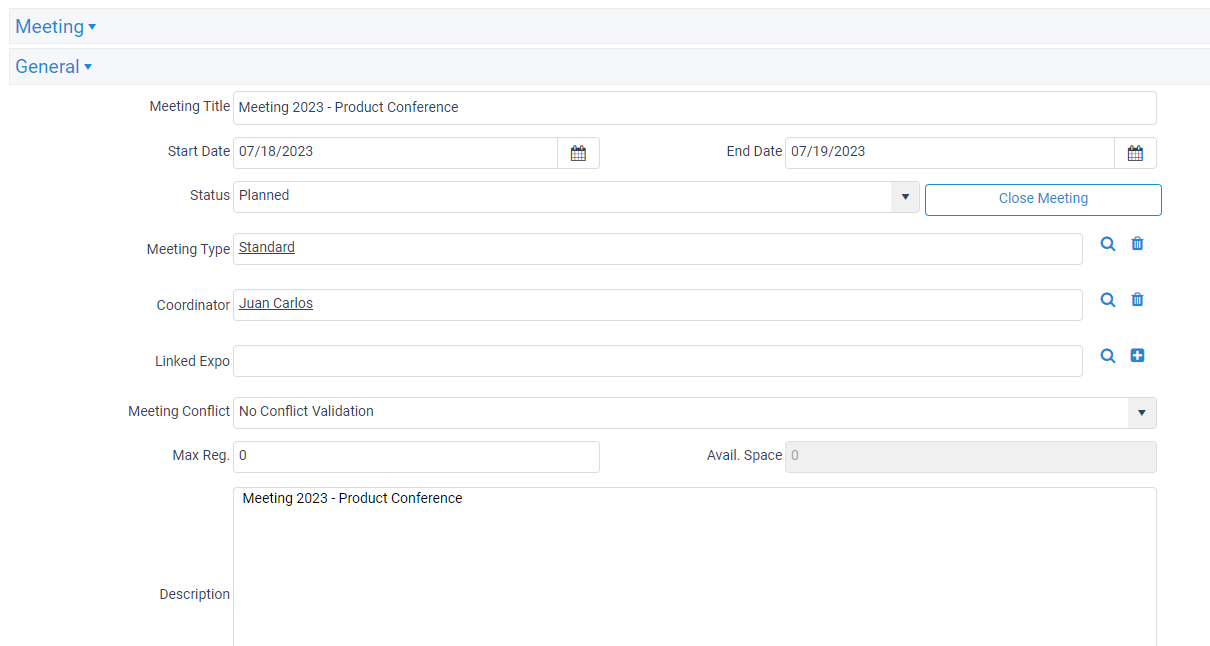Remove Juan Carlos as Coordinator
The image size is (1210, 646).
point(1137,299)
